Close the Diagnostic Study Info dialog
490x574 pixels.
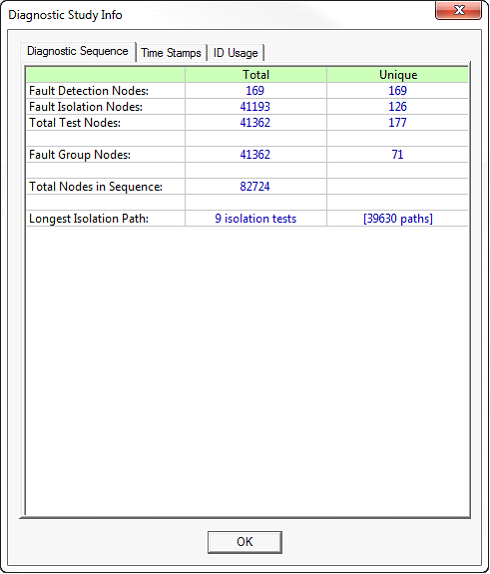(x=458, y=10)
